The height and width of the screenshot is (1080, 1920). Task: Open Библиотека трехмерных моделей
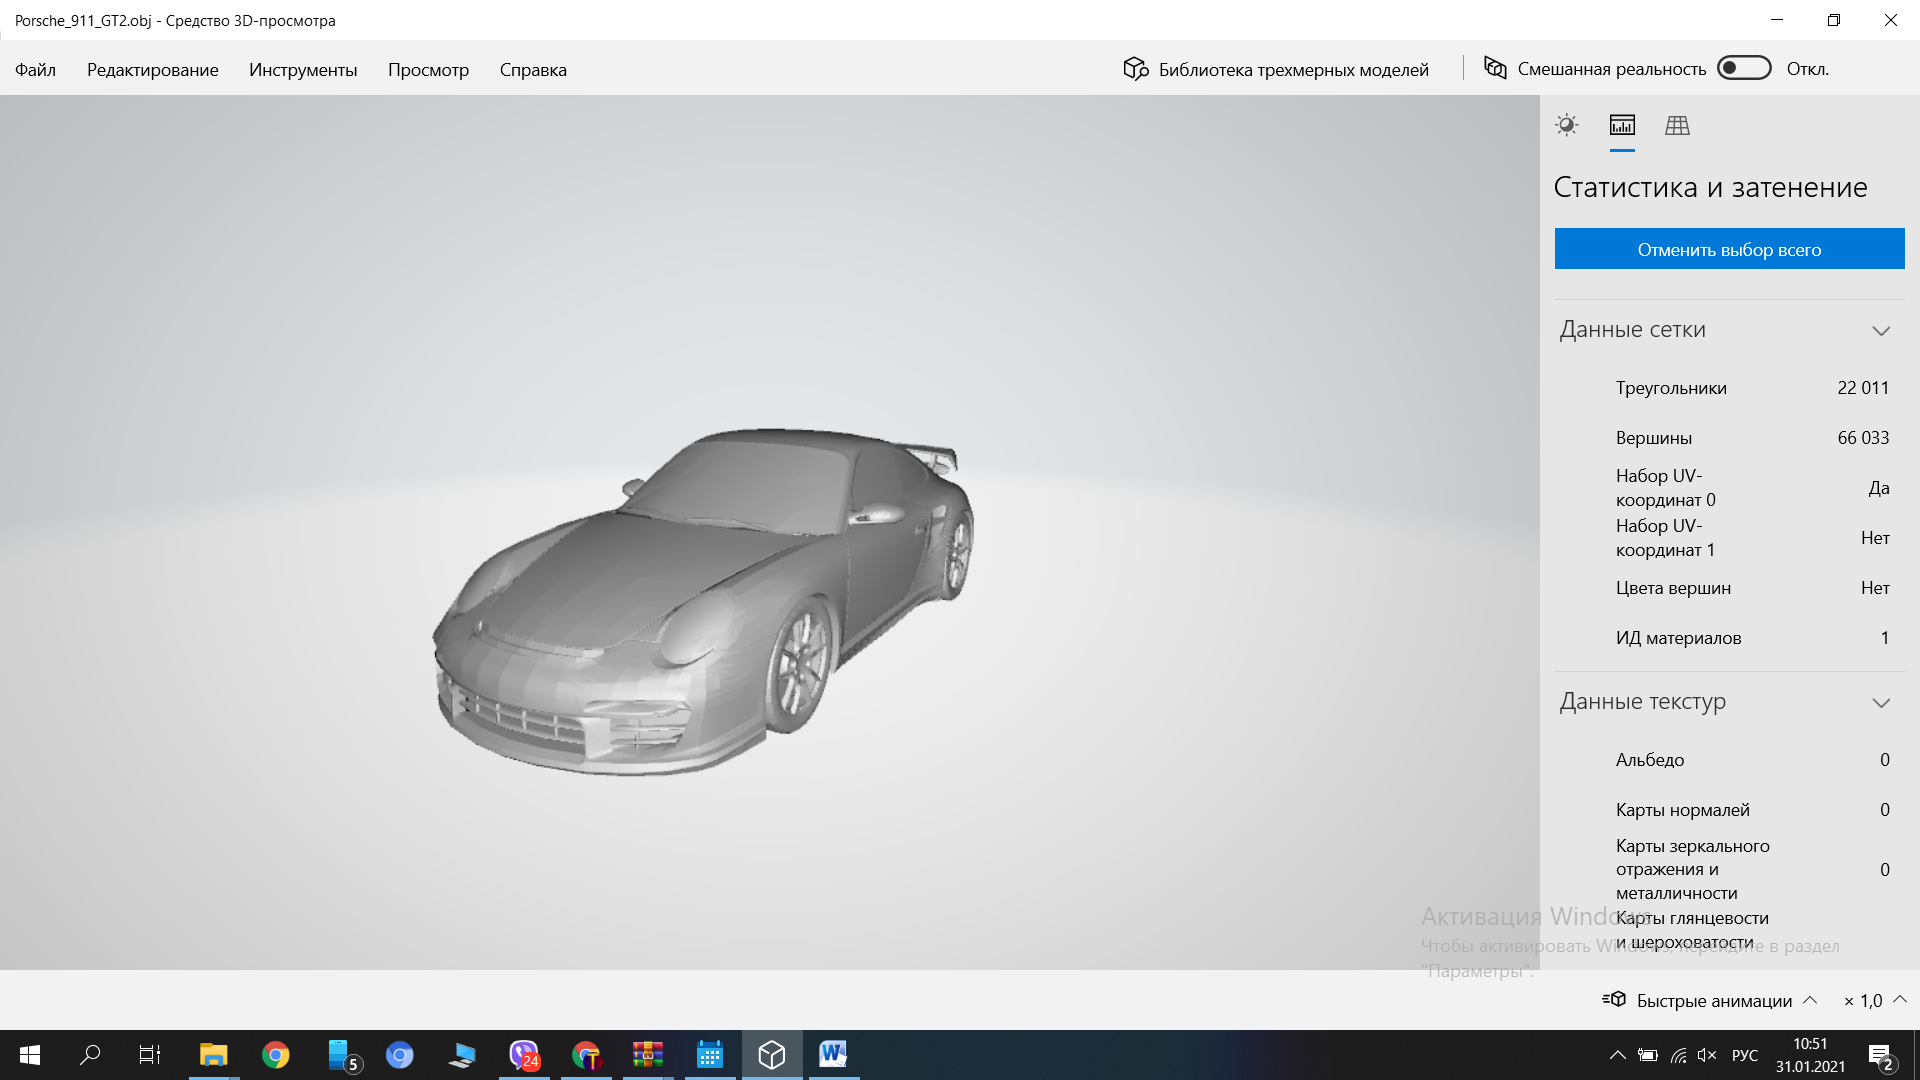[x=1293, y=70]
